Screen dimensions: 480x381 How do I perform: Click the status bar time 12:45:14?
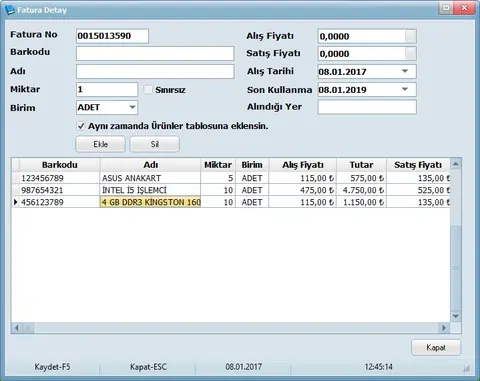(x=378, y=367)
